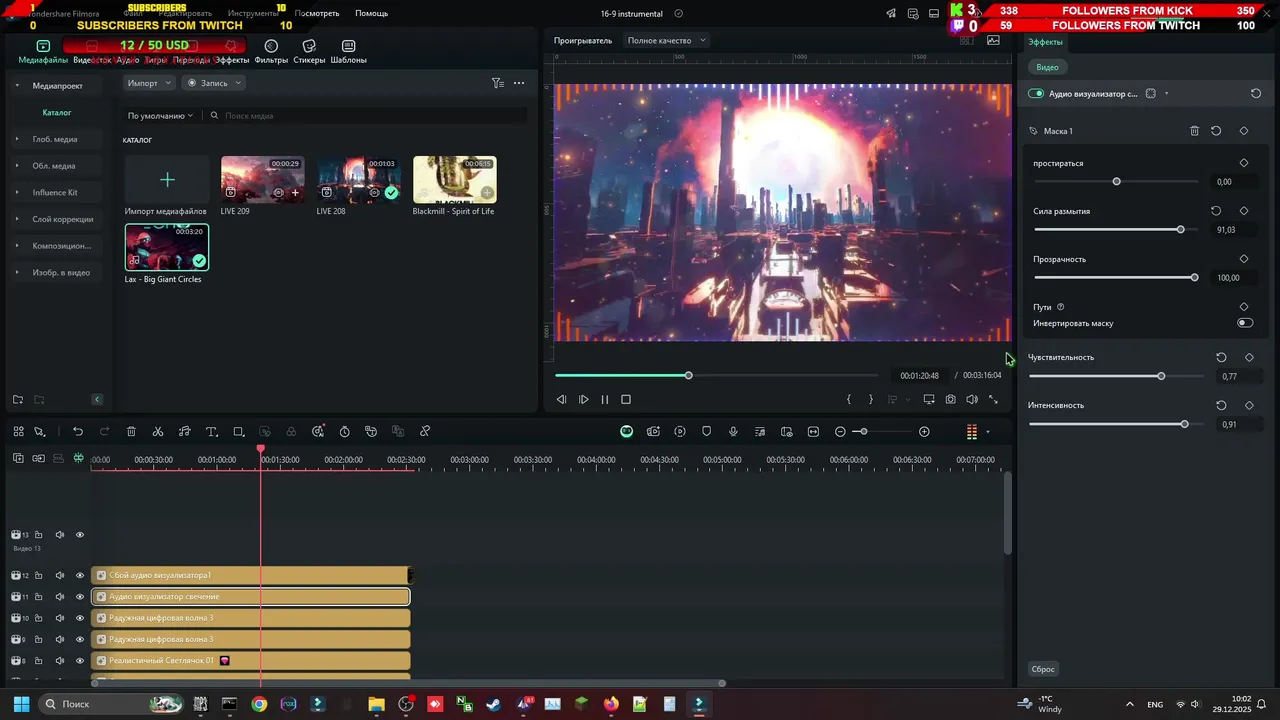Viewport: 1280px width, 720px height.
Task: Open the Запись dropdown
Action: pyautogui.click(x=214, y=83)
